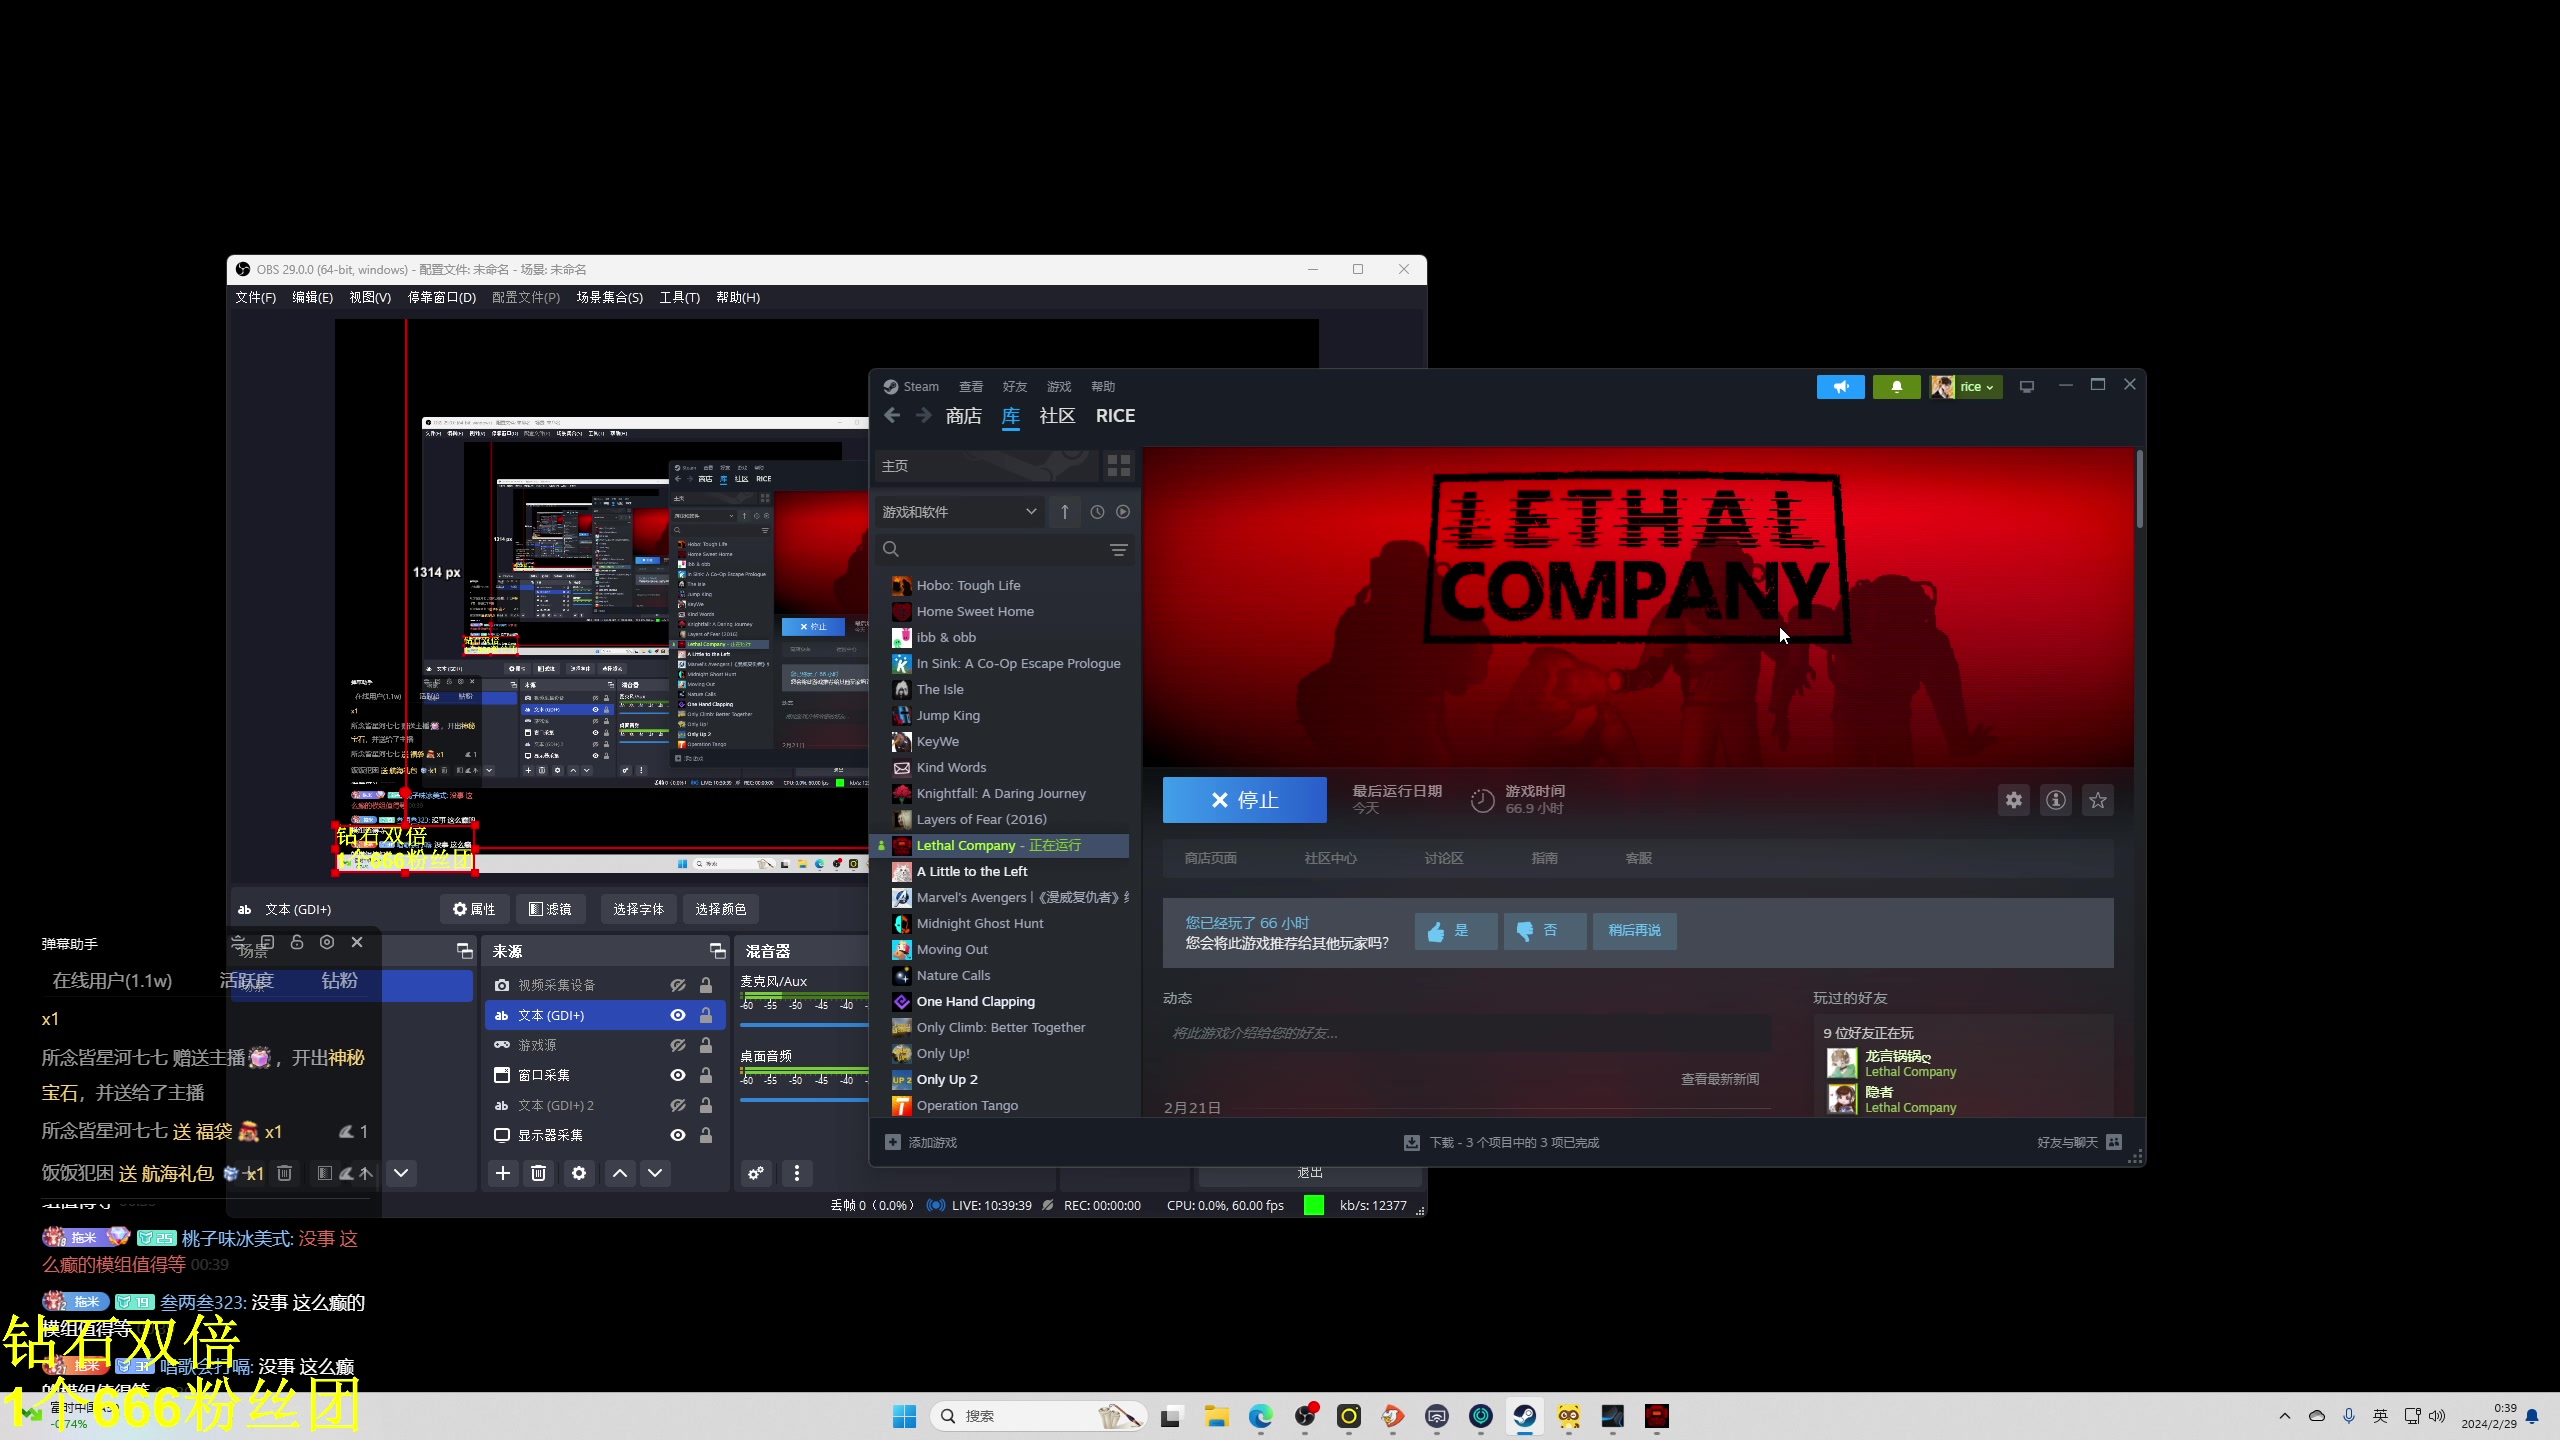The image size is (2560, 1440).
Task: Sort Steam library by recent activity
Action: (x=1097, y=512)
